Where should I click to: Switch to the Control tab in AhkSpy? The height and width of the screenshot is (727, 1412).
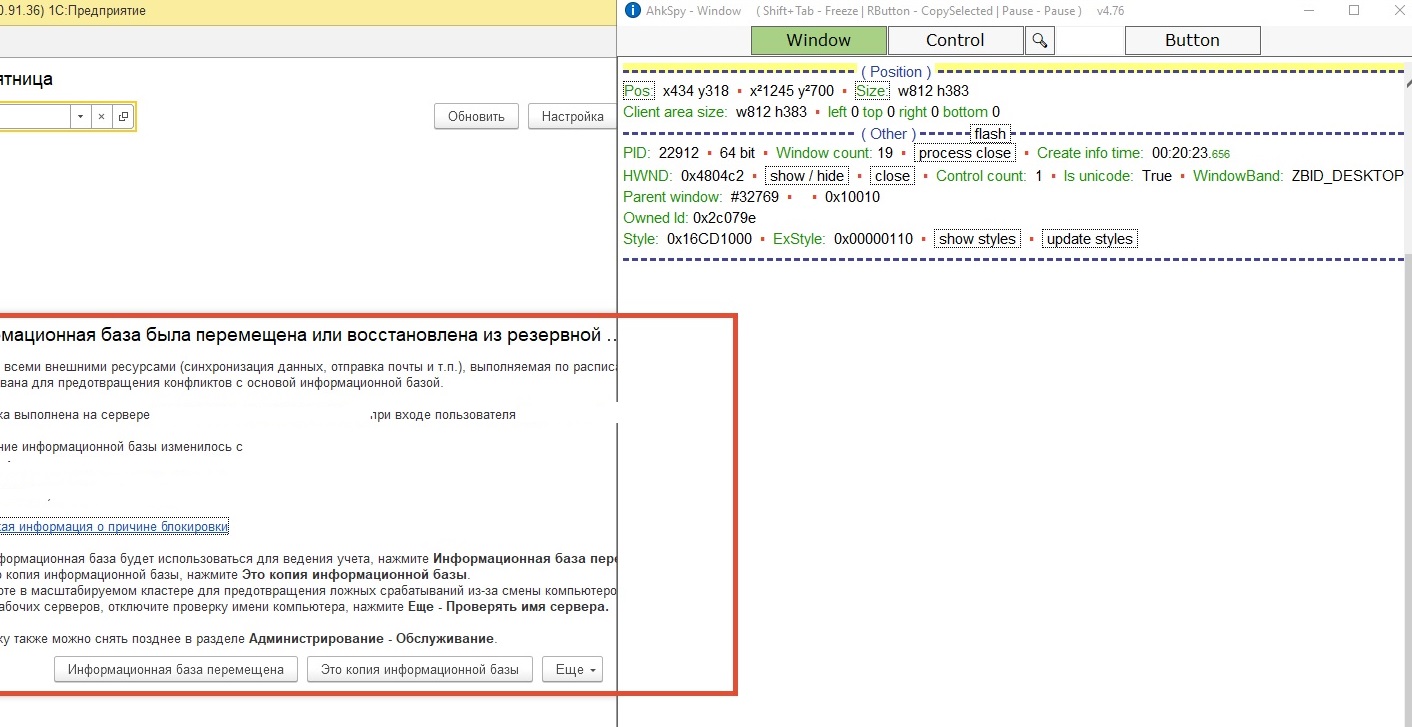pos(955,40)
